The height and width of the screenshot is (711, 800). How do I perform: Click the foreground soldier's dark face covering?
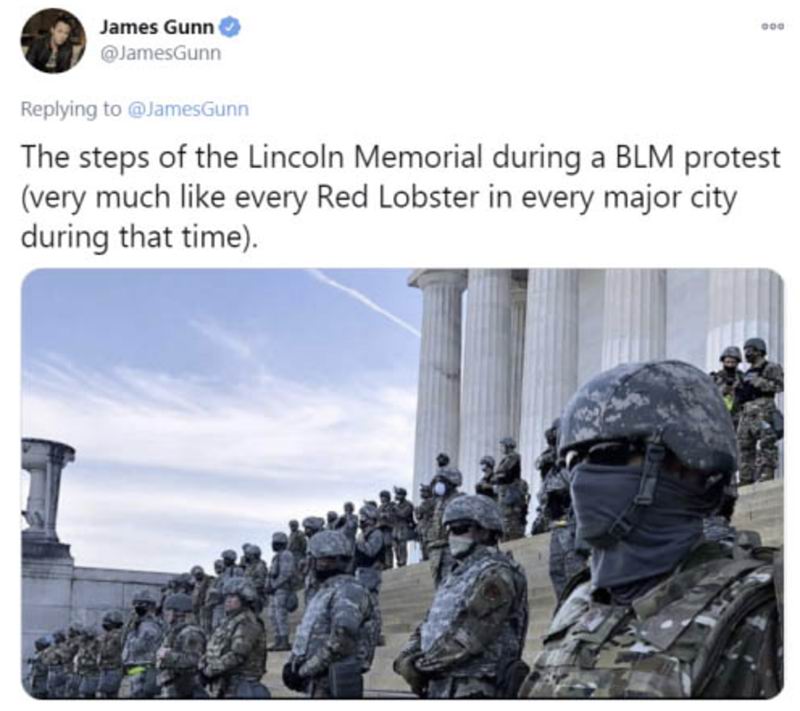tap(633, 515)
